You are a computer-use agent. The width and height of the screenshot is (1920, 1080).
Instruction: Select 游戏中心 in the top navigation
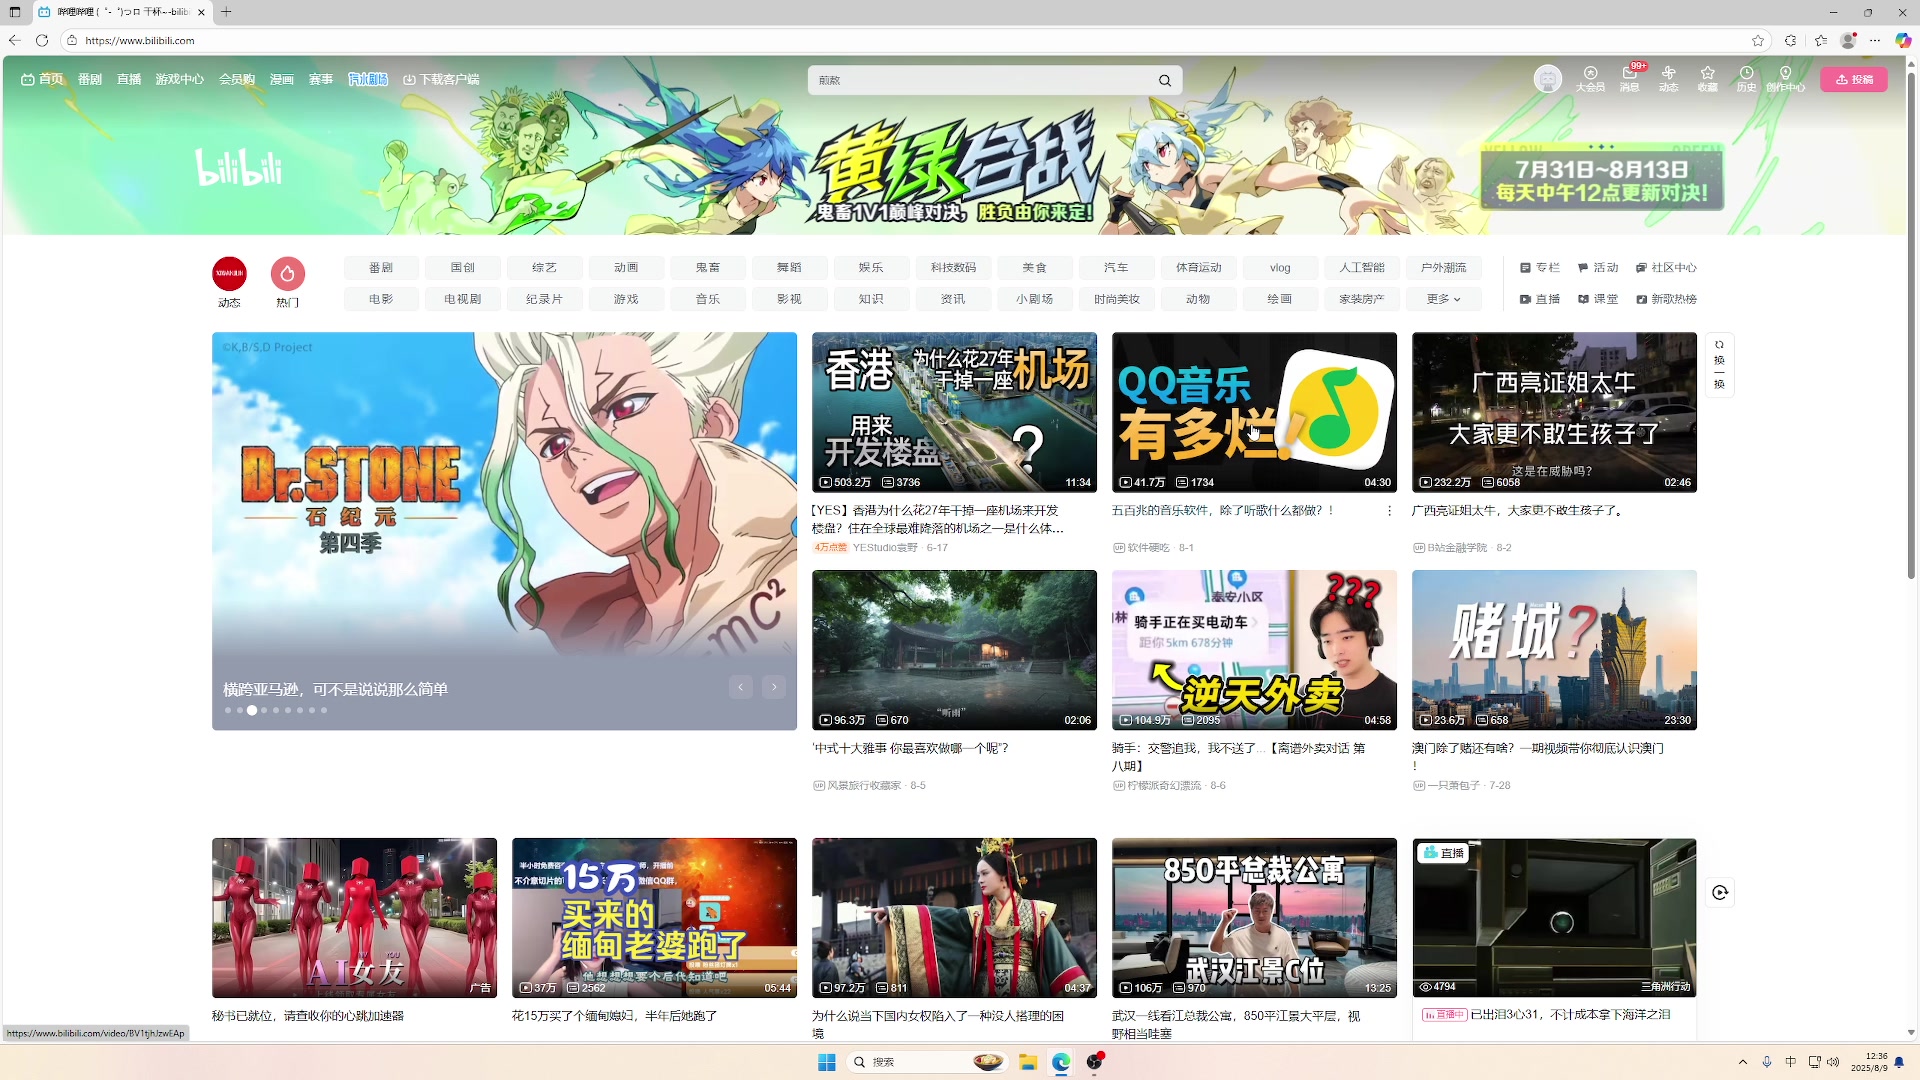(180, 79)
